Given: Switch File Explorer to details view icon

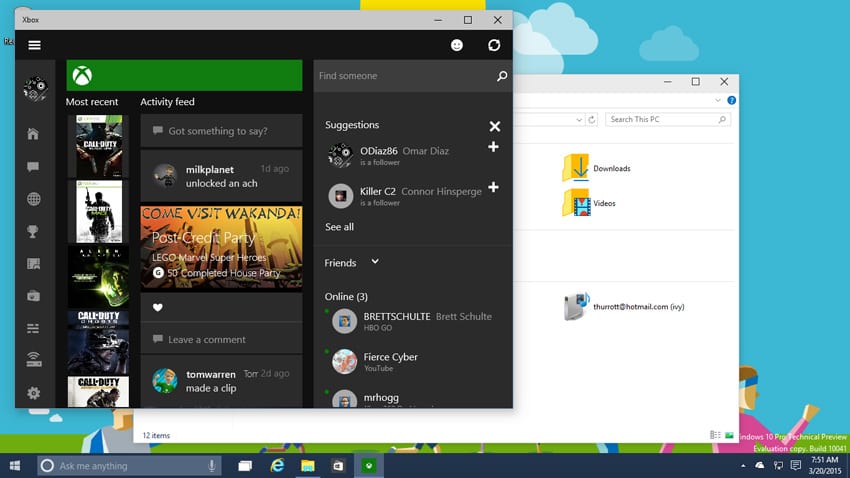Looking at the screenshot, I should (715, 435).
